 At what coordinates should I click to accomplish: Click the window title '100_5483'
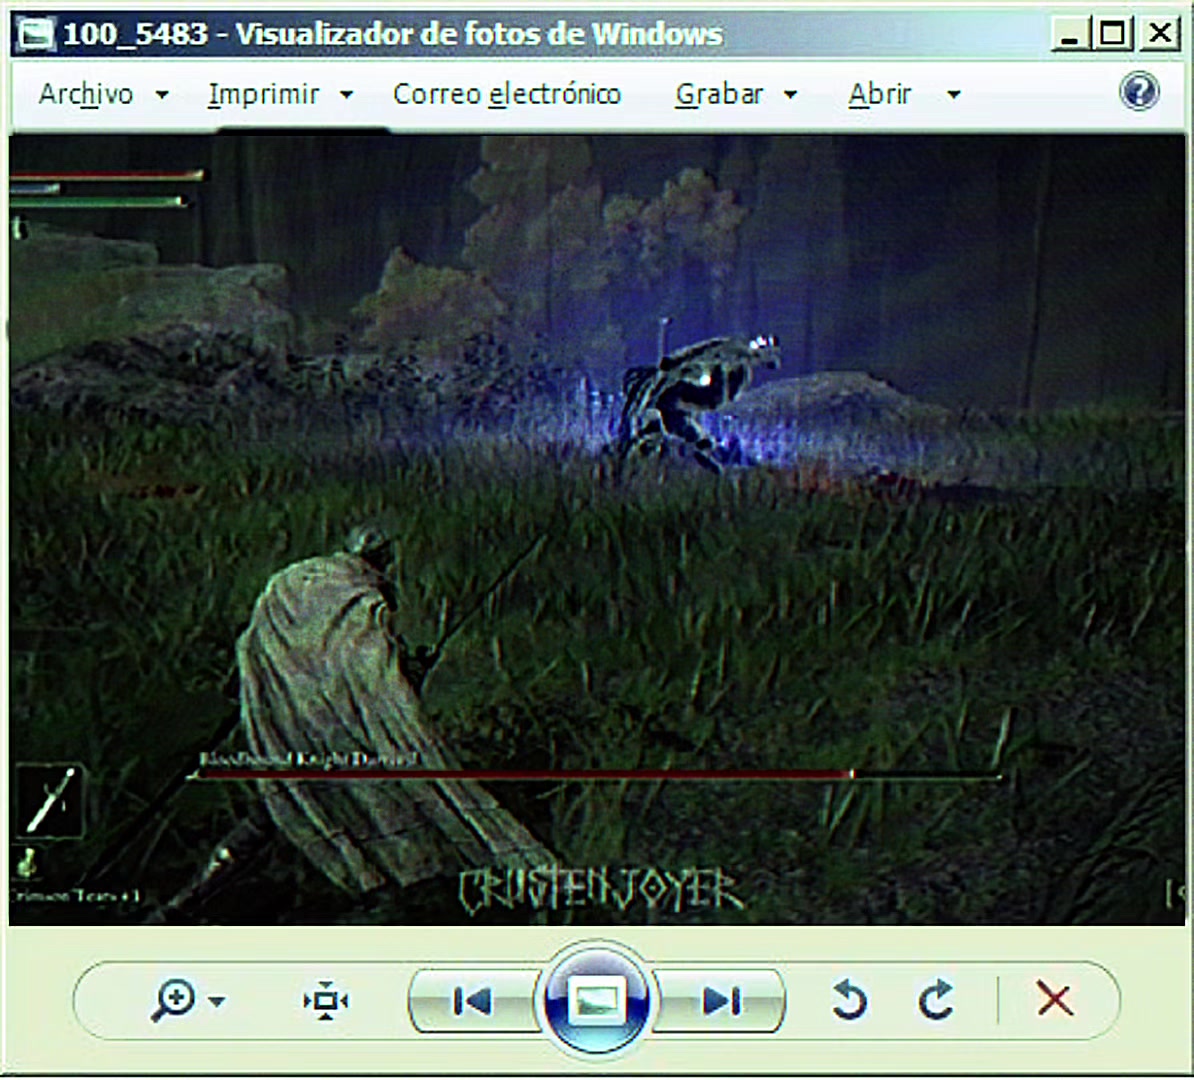(136, 34)
